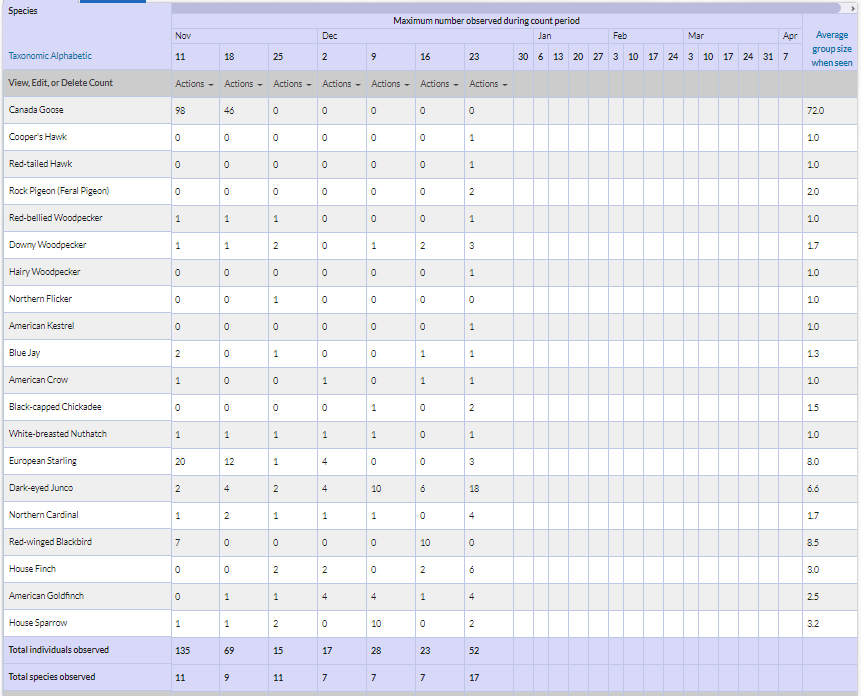The width and height of the screenshot is (861, 696).
Task: Click the Total species observed label
Action: (52, 677)
